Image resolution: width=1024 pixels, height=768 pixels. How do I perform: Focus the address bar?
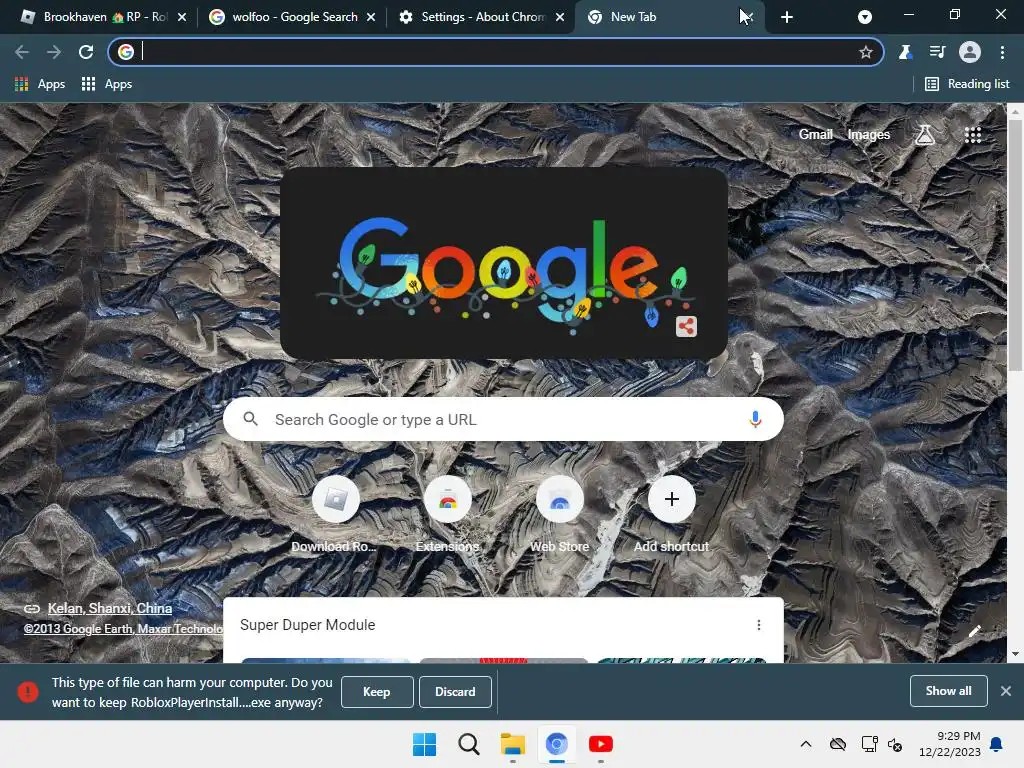(496, 52)
